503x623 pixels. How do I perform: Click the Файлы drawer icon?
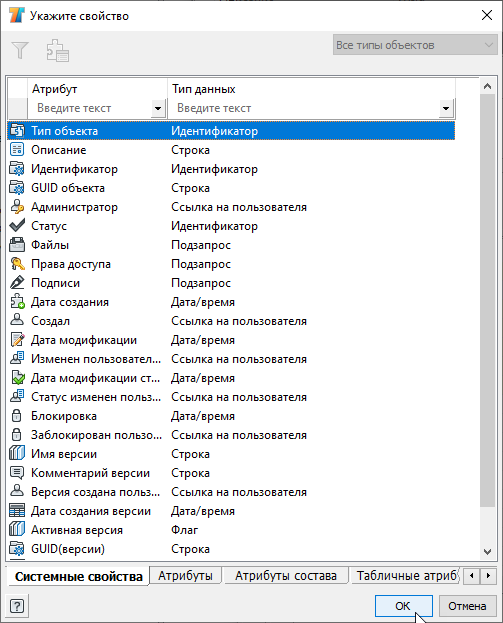coord(17,245)
